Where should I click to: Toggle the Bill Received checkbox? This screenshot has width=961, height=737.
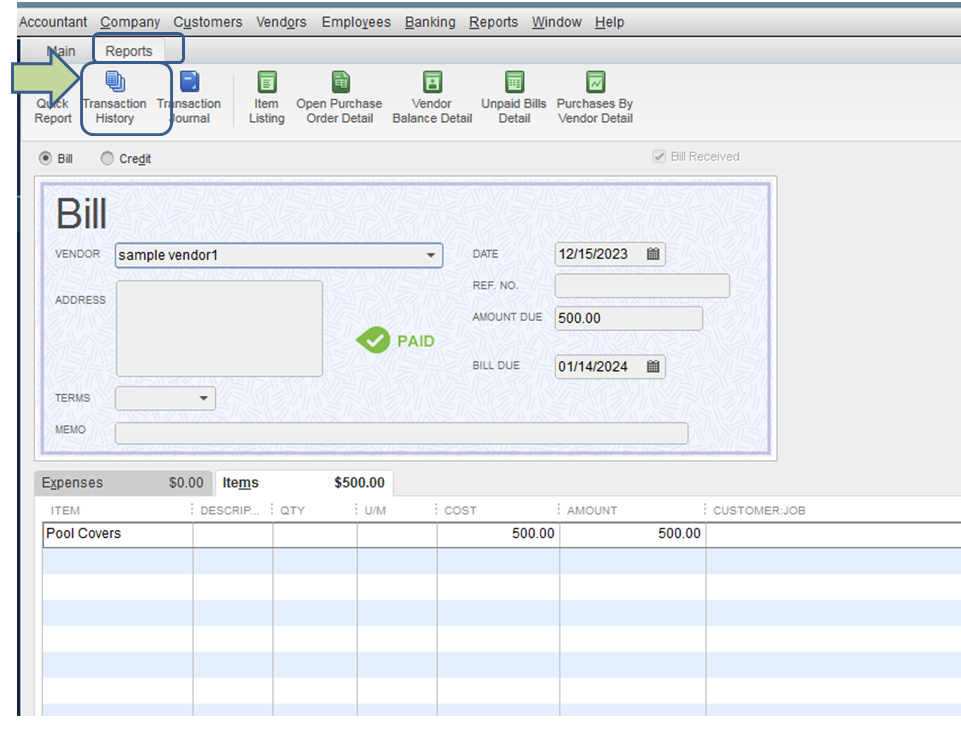(x=659, y=156)
